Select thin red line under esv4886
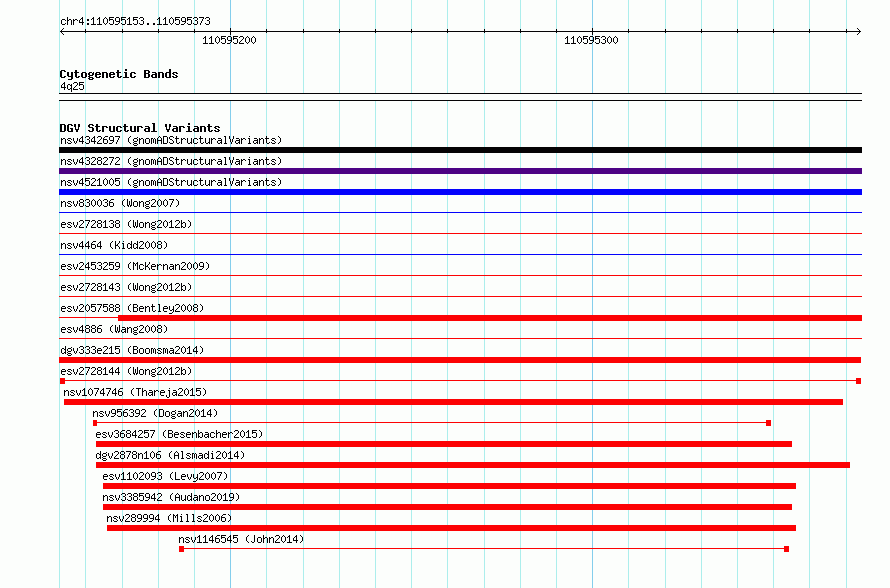Image resolution: width=890 pixels, height=588 pixels. (460, 339)
